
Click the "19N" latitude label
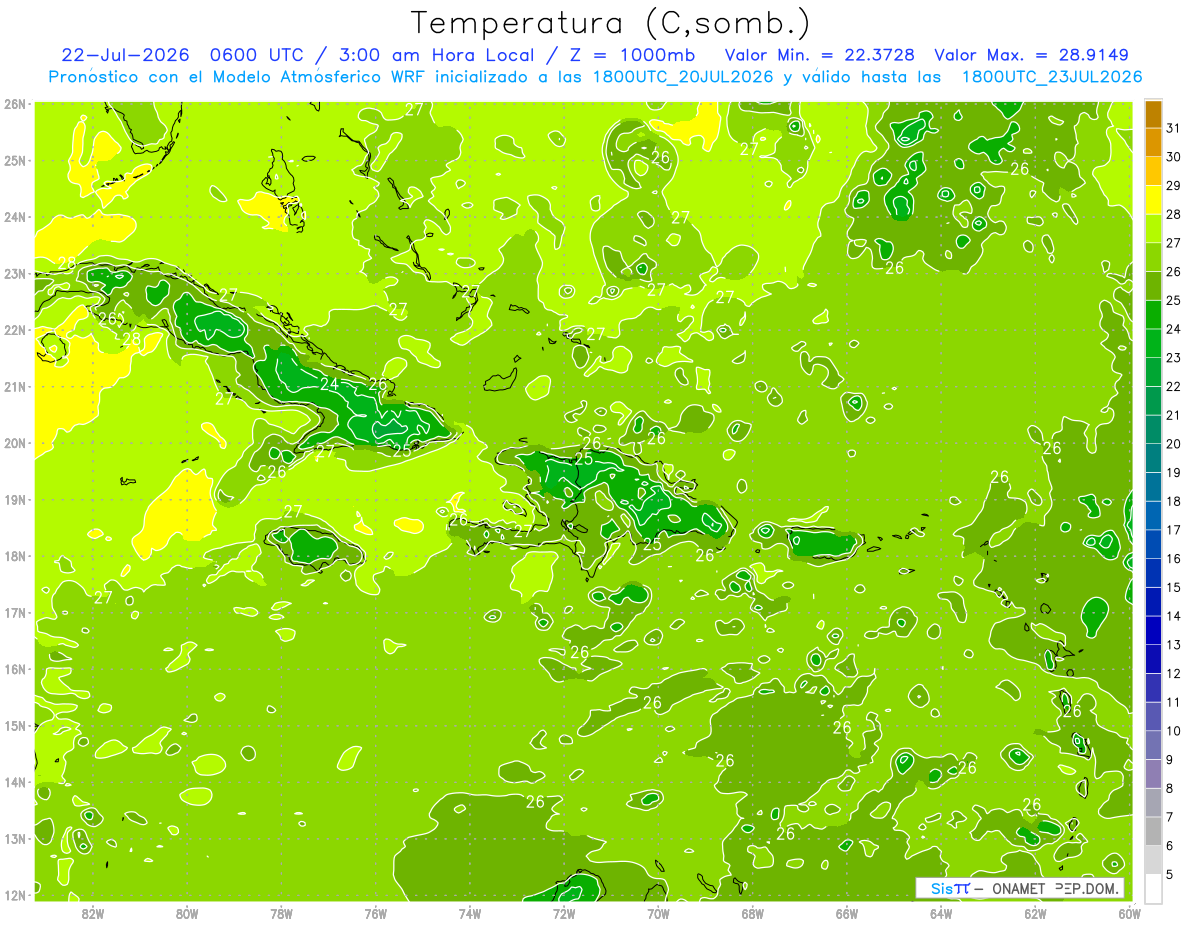15,500
